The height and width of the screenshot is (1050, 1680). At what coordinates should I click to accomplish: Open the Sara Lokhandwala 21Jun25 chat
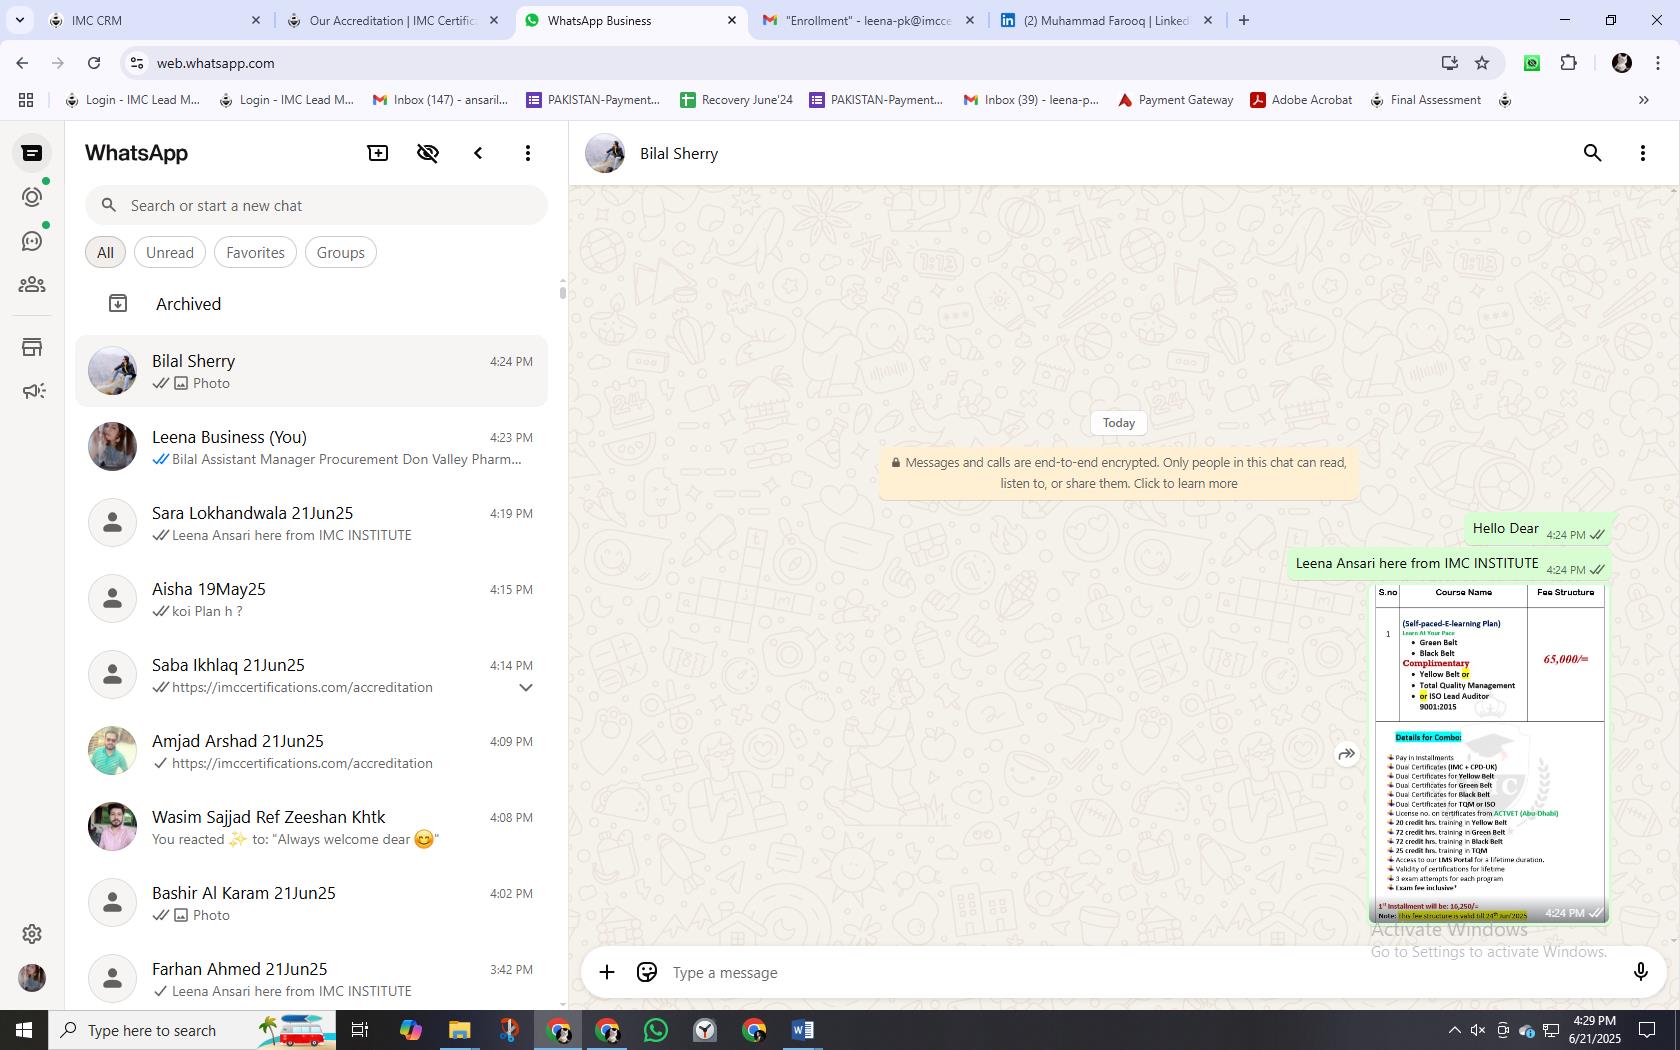pyautogui.click(x=311, y=523)
